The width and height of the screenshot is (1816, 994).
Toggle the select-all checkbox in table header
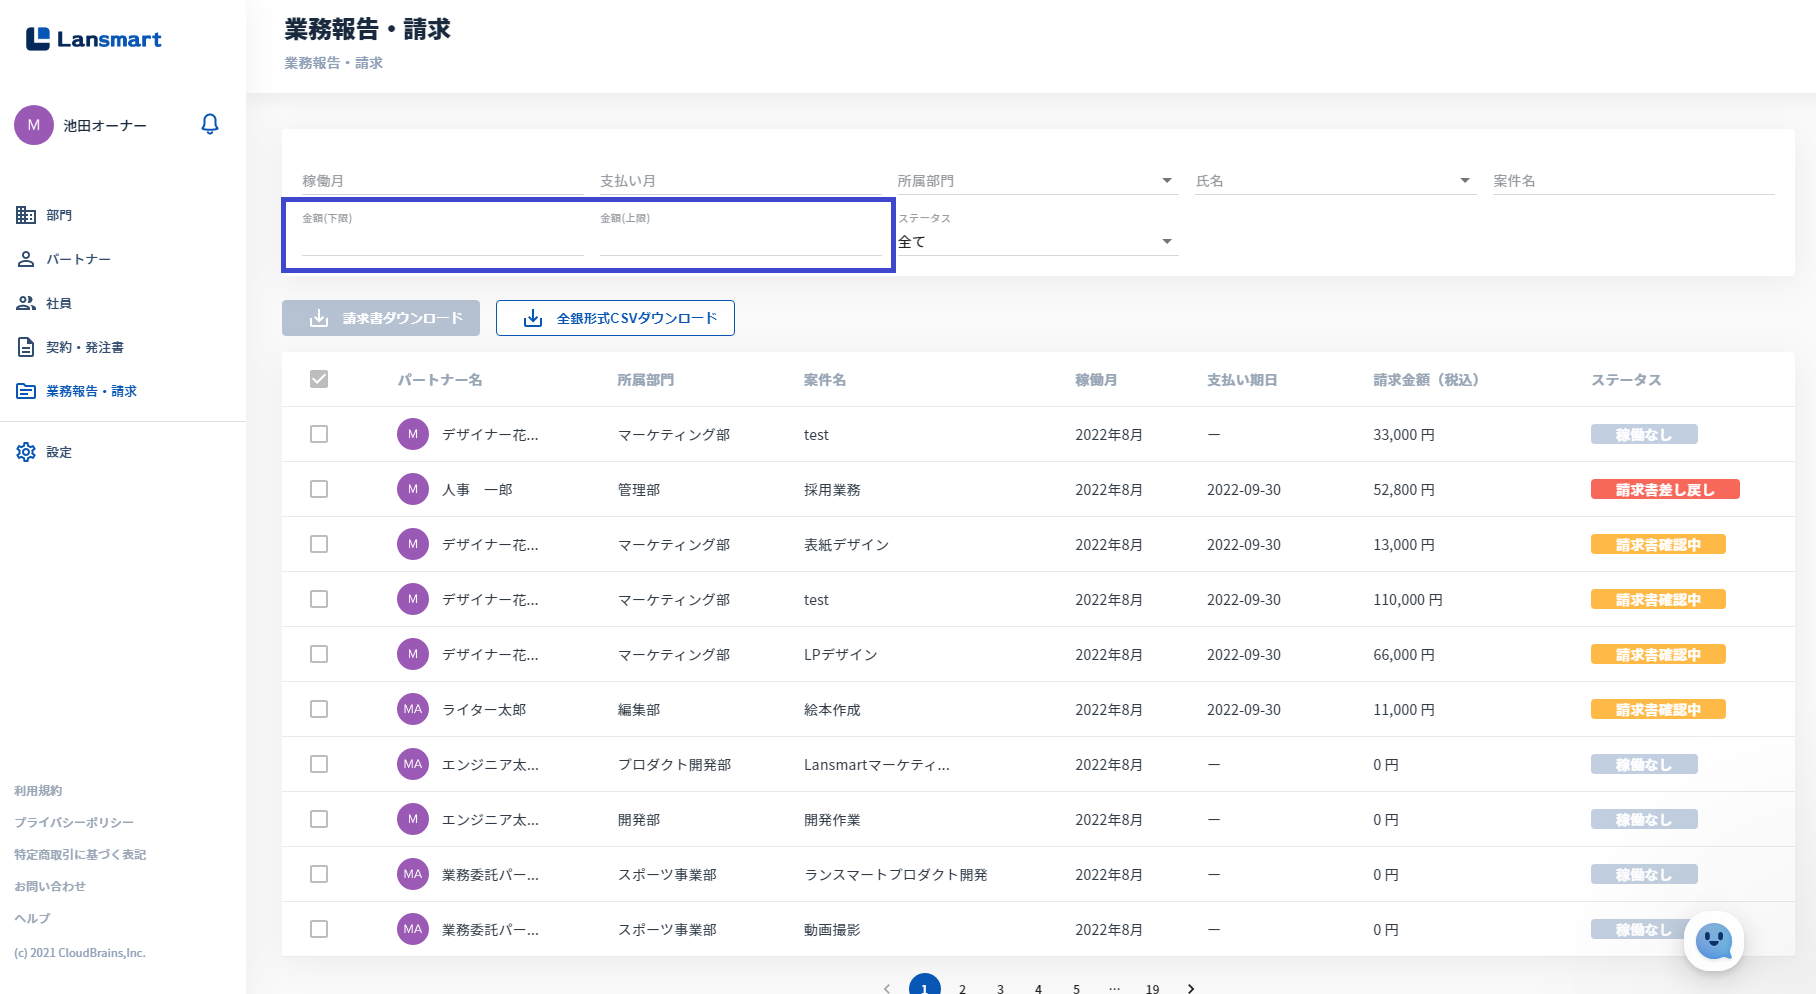click(x=319, y=379)
